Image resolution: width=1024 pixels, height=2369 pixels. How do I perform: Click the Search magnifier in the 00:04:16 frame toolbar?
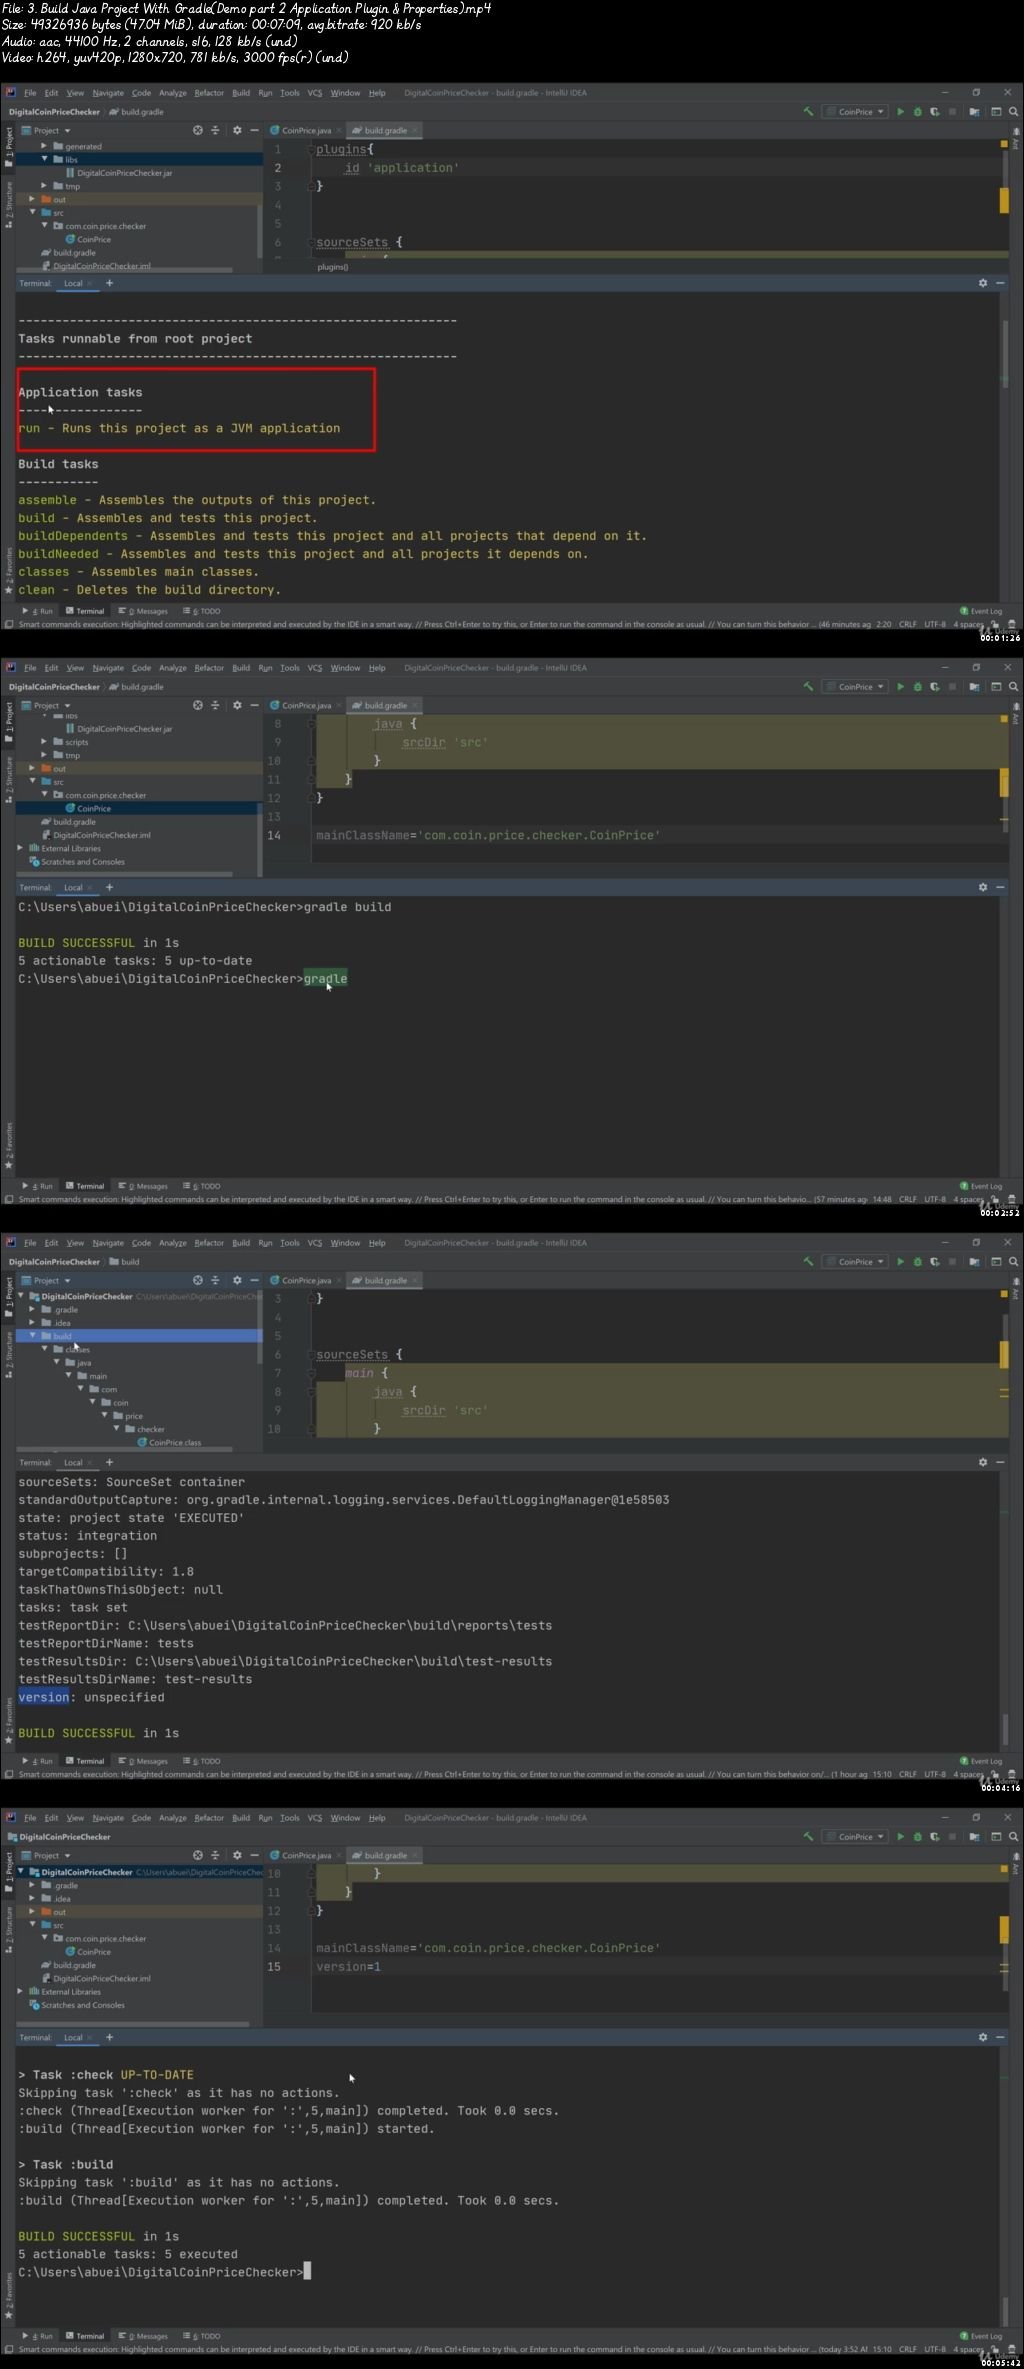(x=1013, y=1262)
